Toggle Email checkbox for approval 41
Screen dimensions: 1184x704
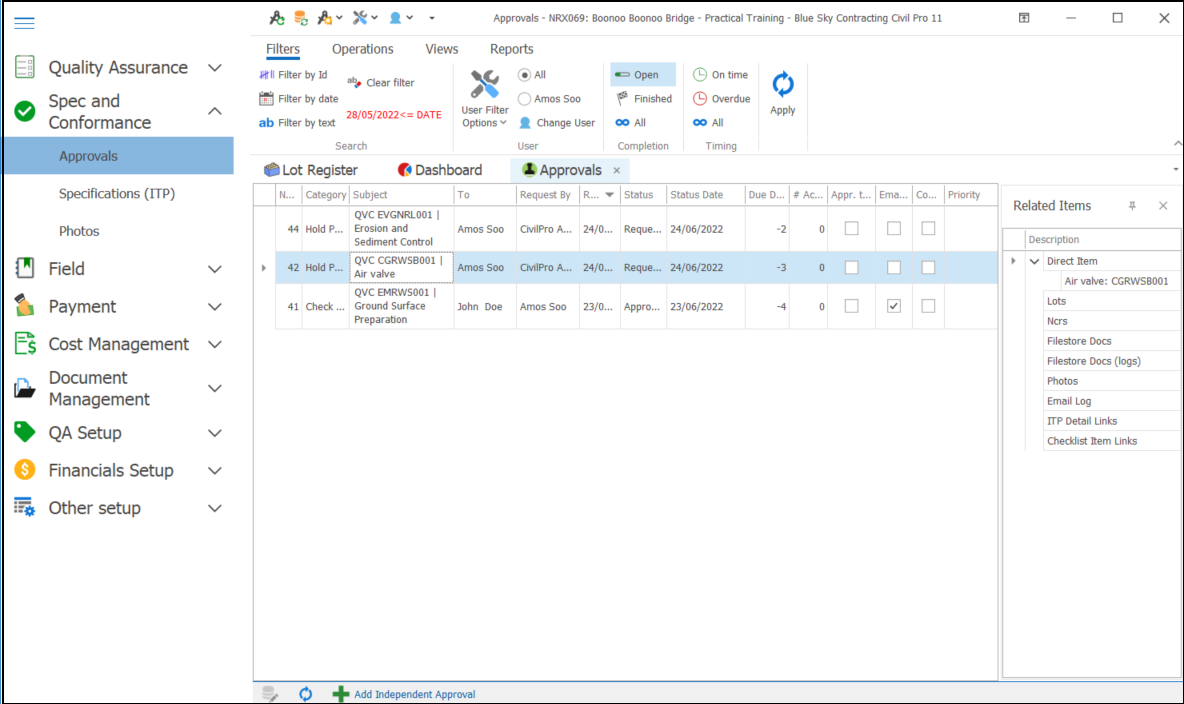(x=894, y=307)
